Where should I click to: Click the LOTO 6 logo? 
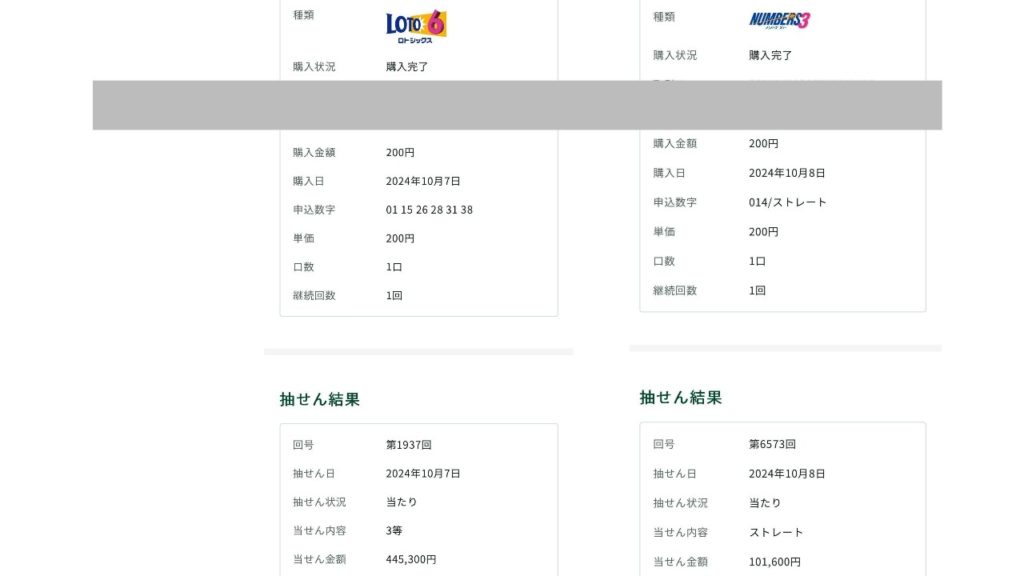click(416, 25)
